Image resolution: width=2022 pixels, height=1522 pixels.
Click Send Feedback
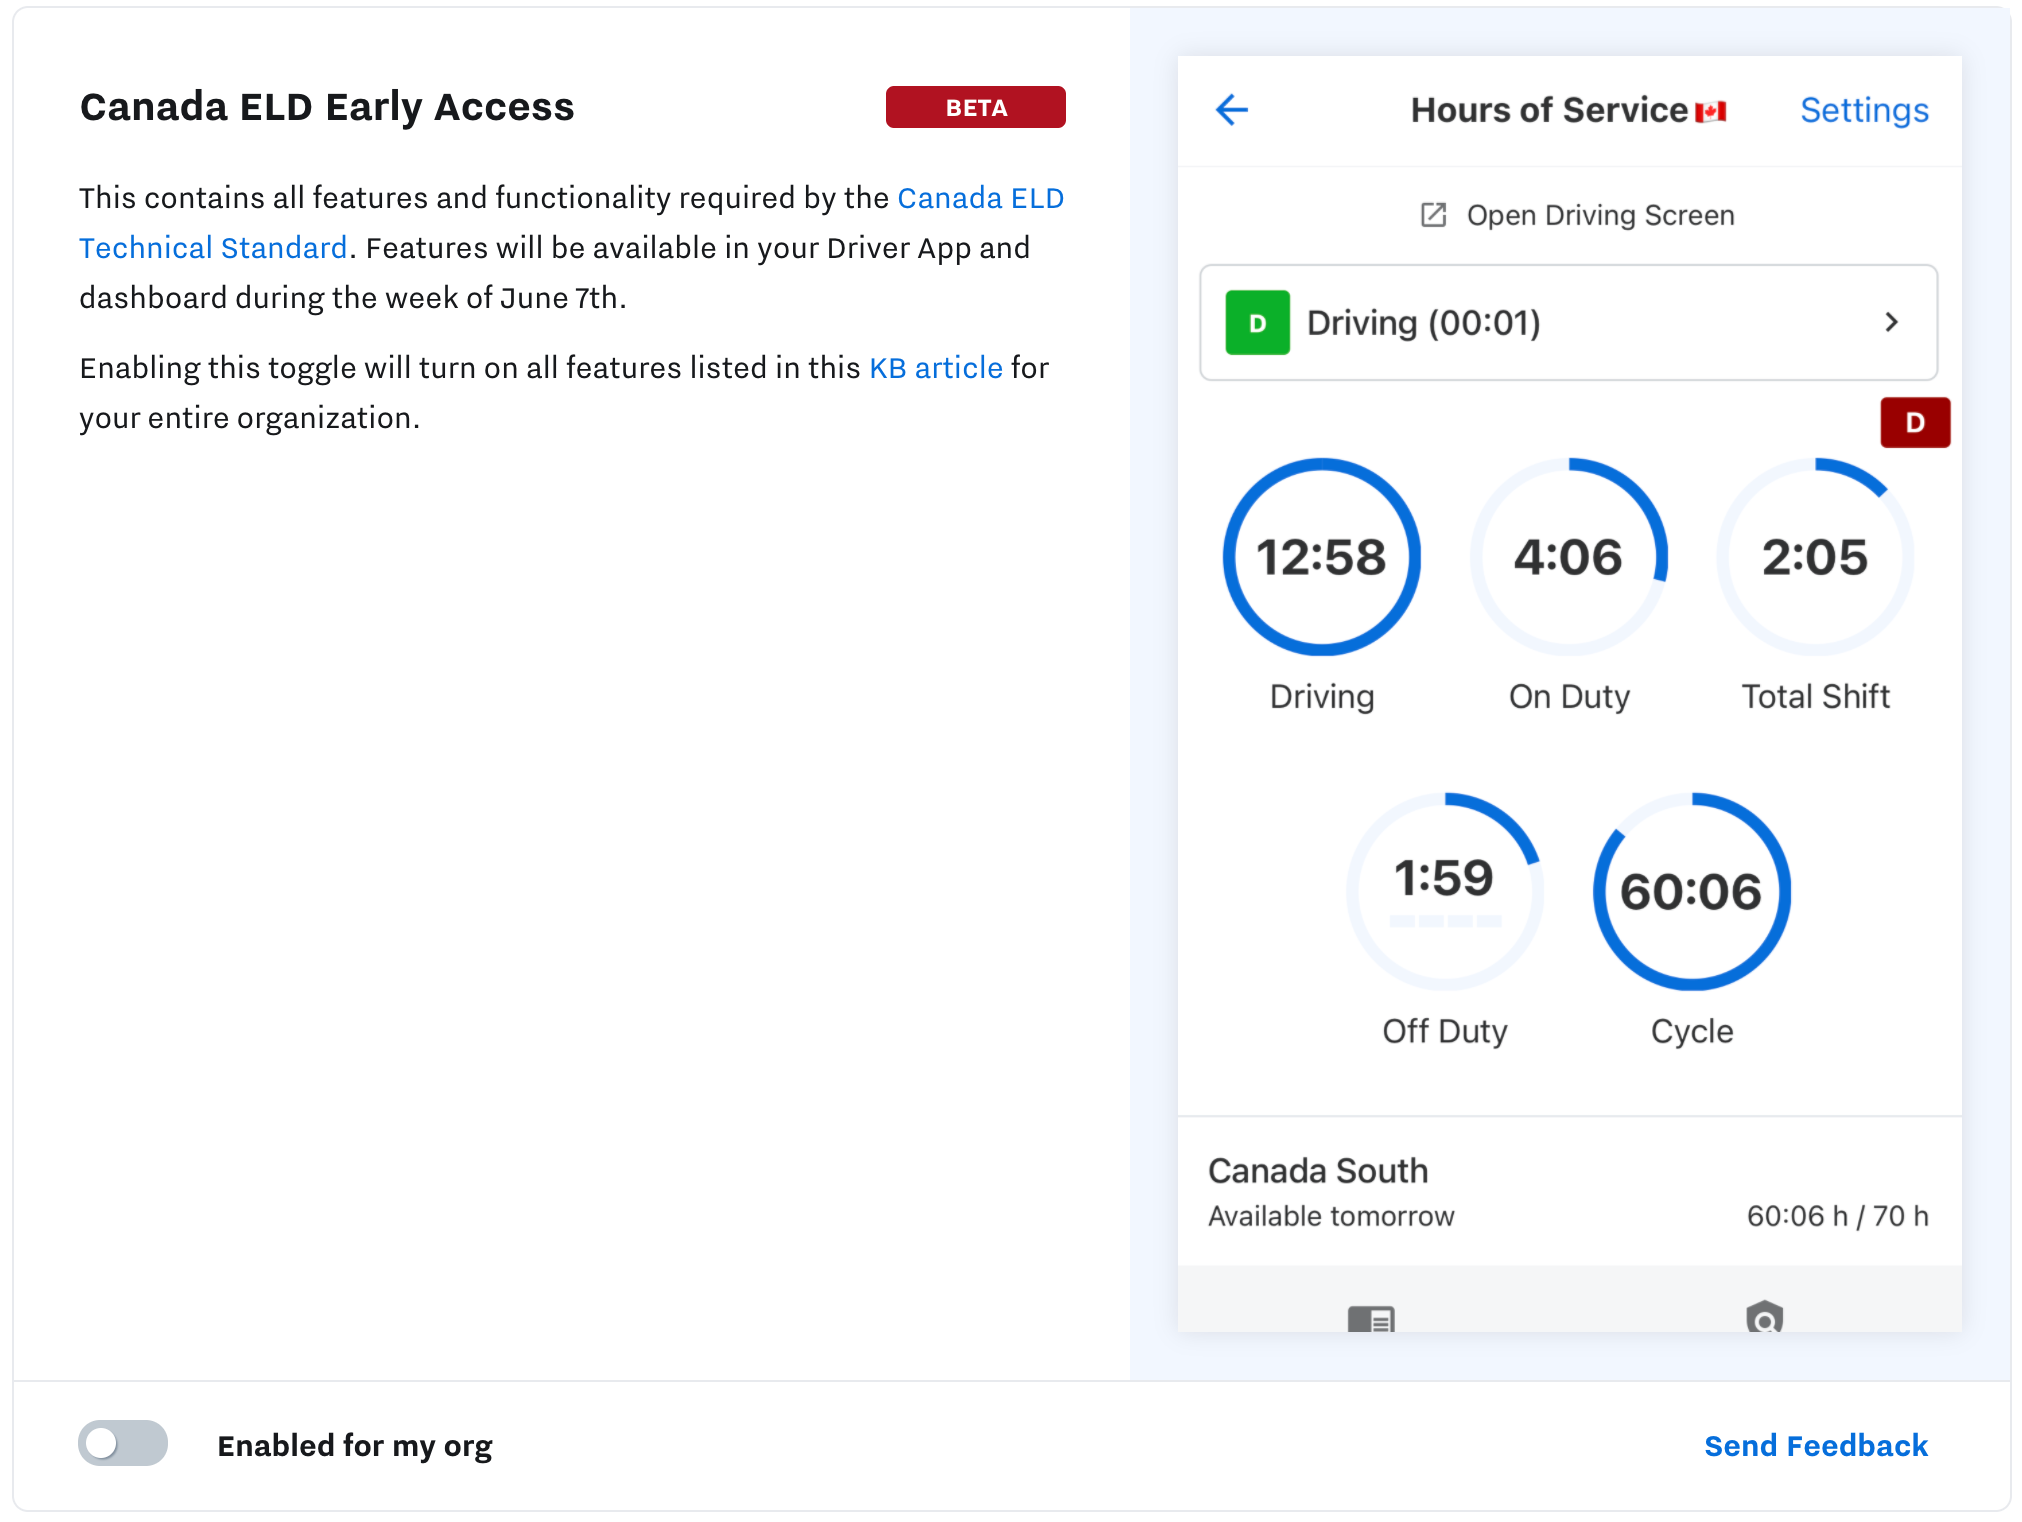coord(1815,1445)
